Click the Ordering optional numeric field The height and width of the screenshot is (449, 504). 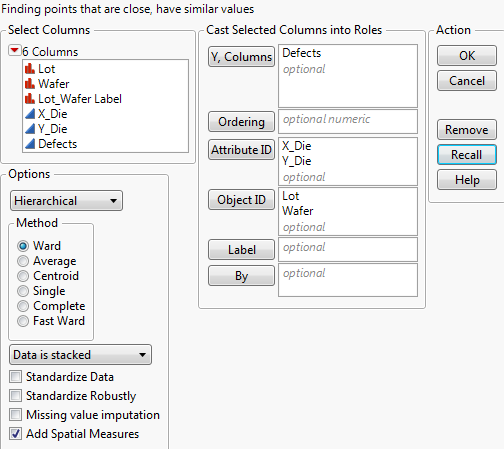(x=348, y=122)
